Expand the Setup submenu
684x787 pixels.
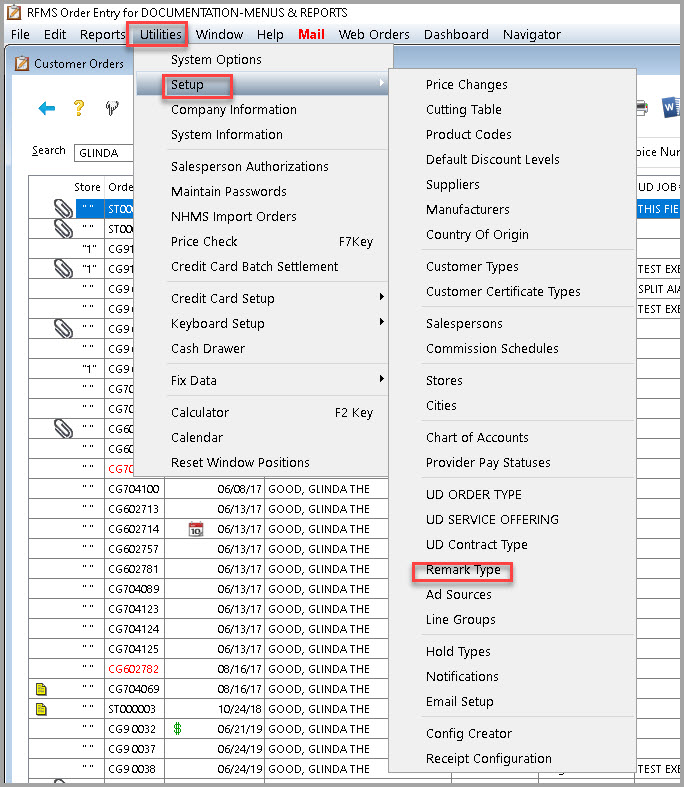coord(261,84)
